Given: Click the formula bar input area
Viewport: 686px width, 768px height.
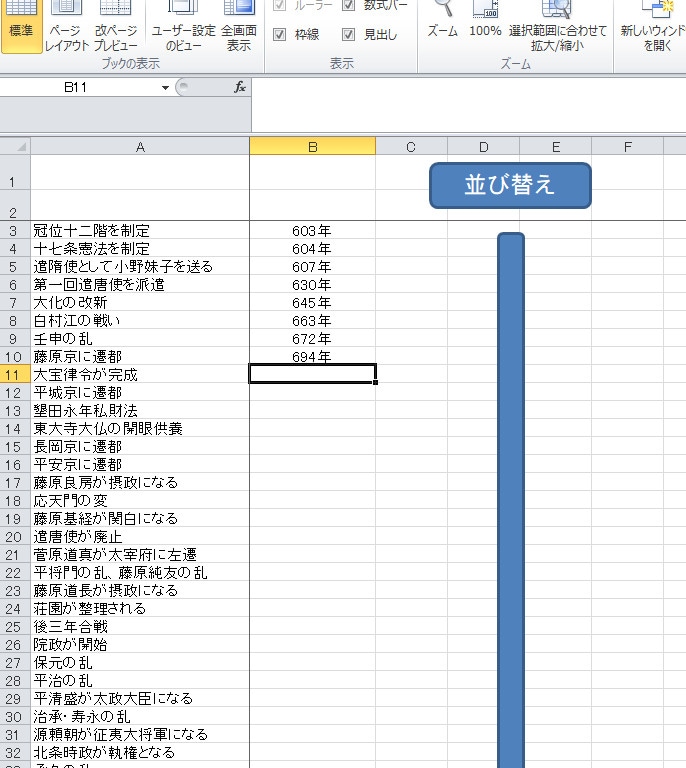Looking at the screenshot, I should coord(469,105).
